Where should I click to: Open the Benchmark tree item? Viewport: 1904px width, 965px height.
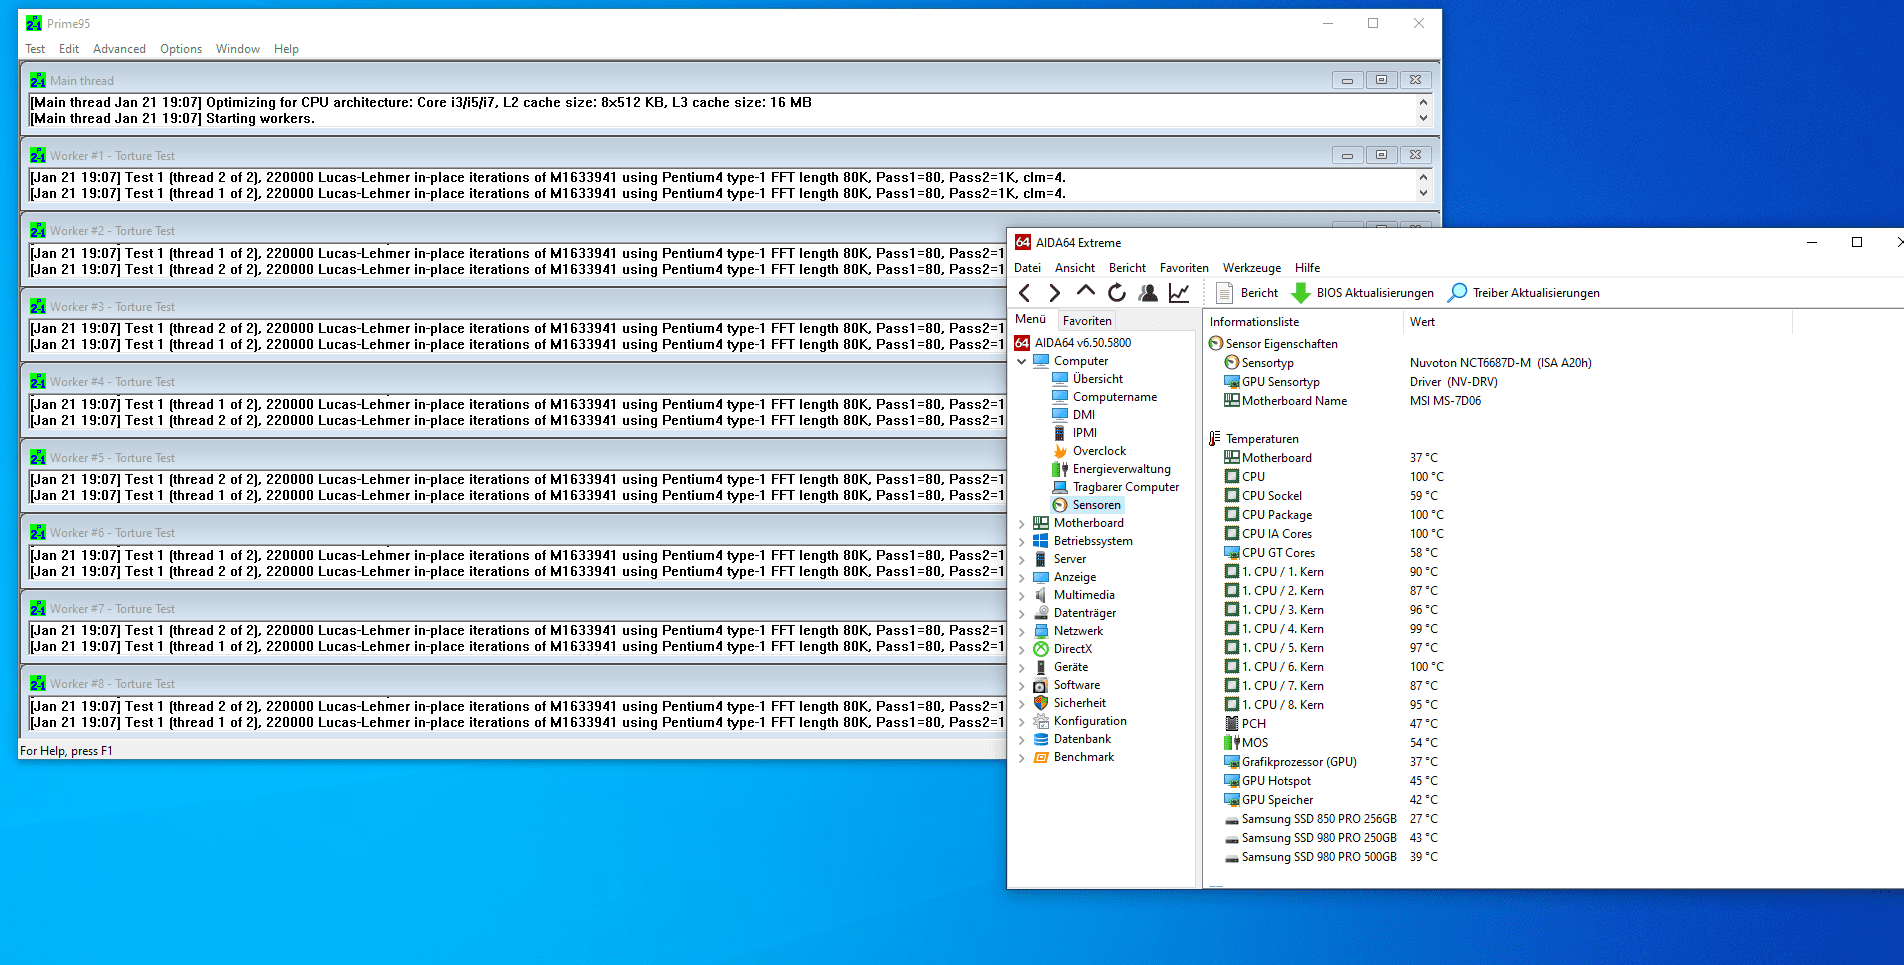tap(1083, 757)
